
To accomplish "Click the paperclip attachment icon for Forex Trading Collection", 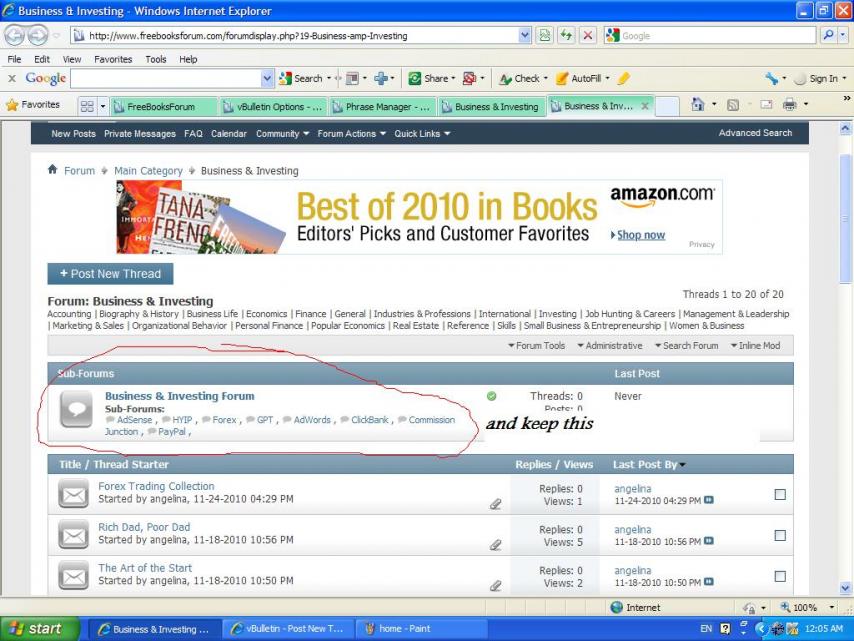I will [x=496, y=504].
